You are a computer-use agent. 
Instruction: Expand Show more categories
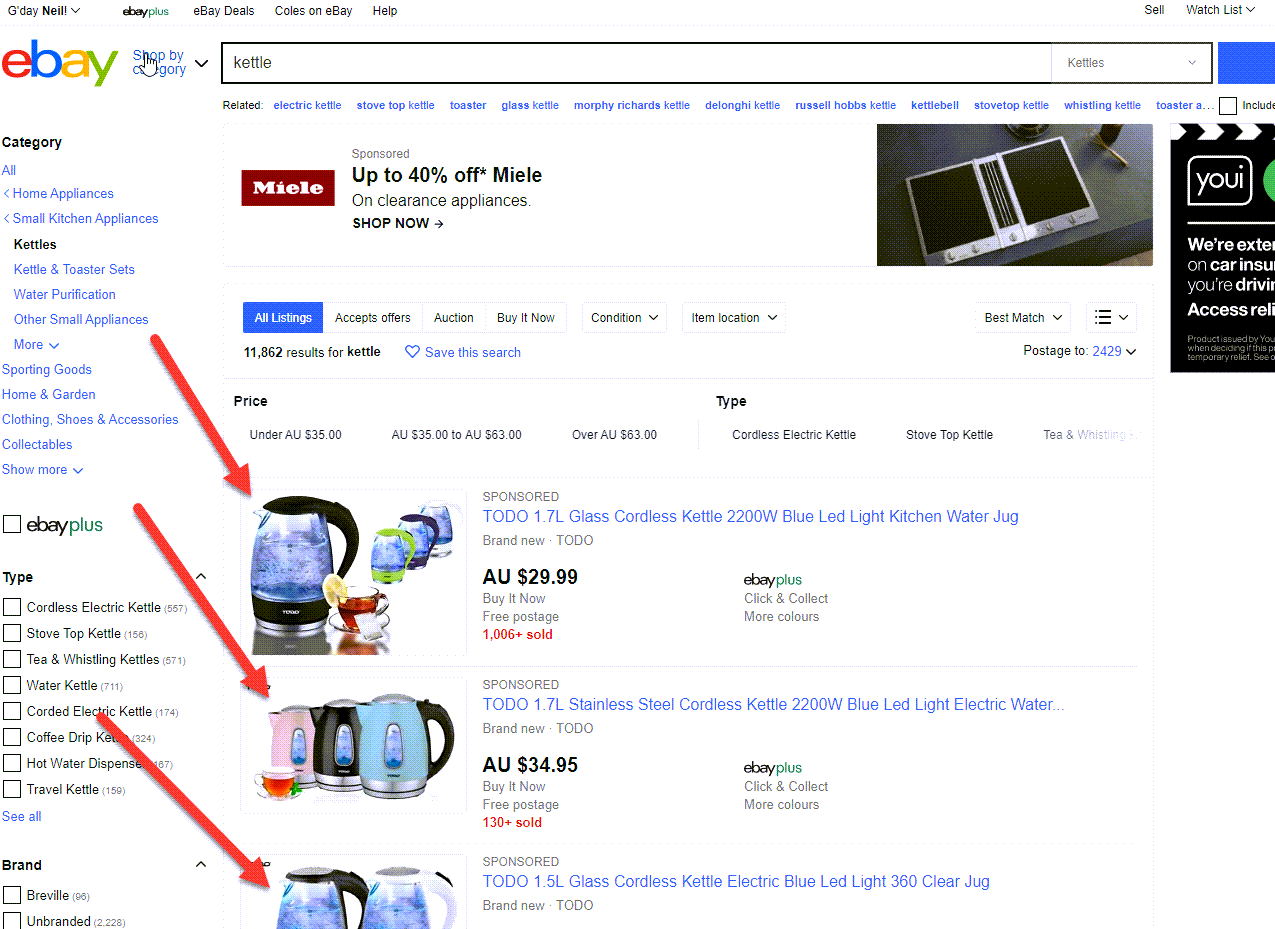point(42,469)
